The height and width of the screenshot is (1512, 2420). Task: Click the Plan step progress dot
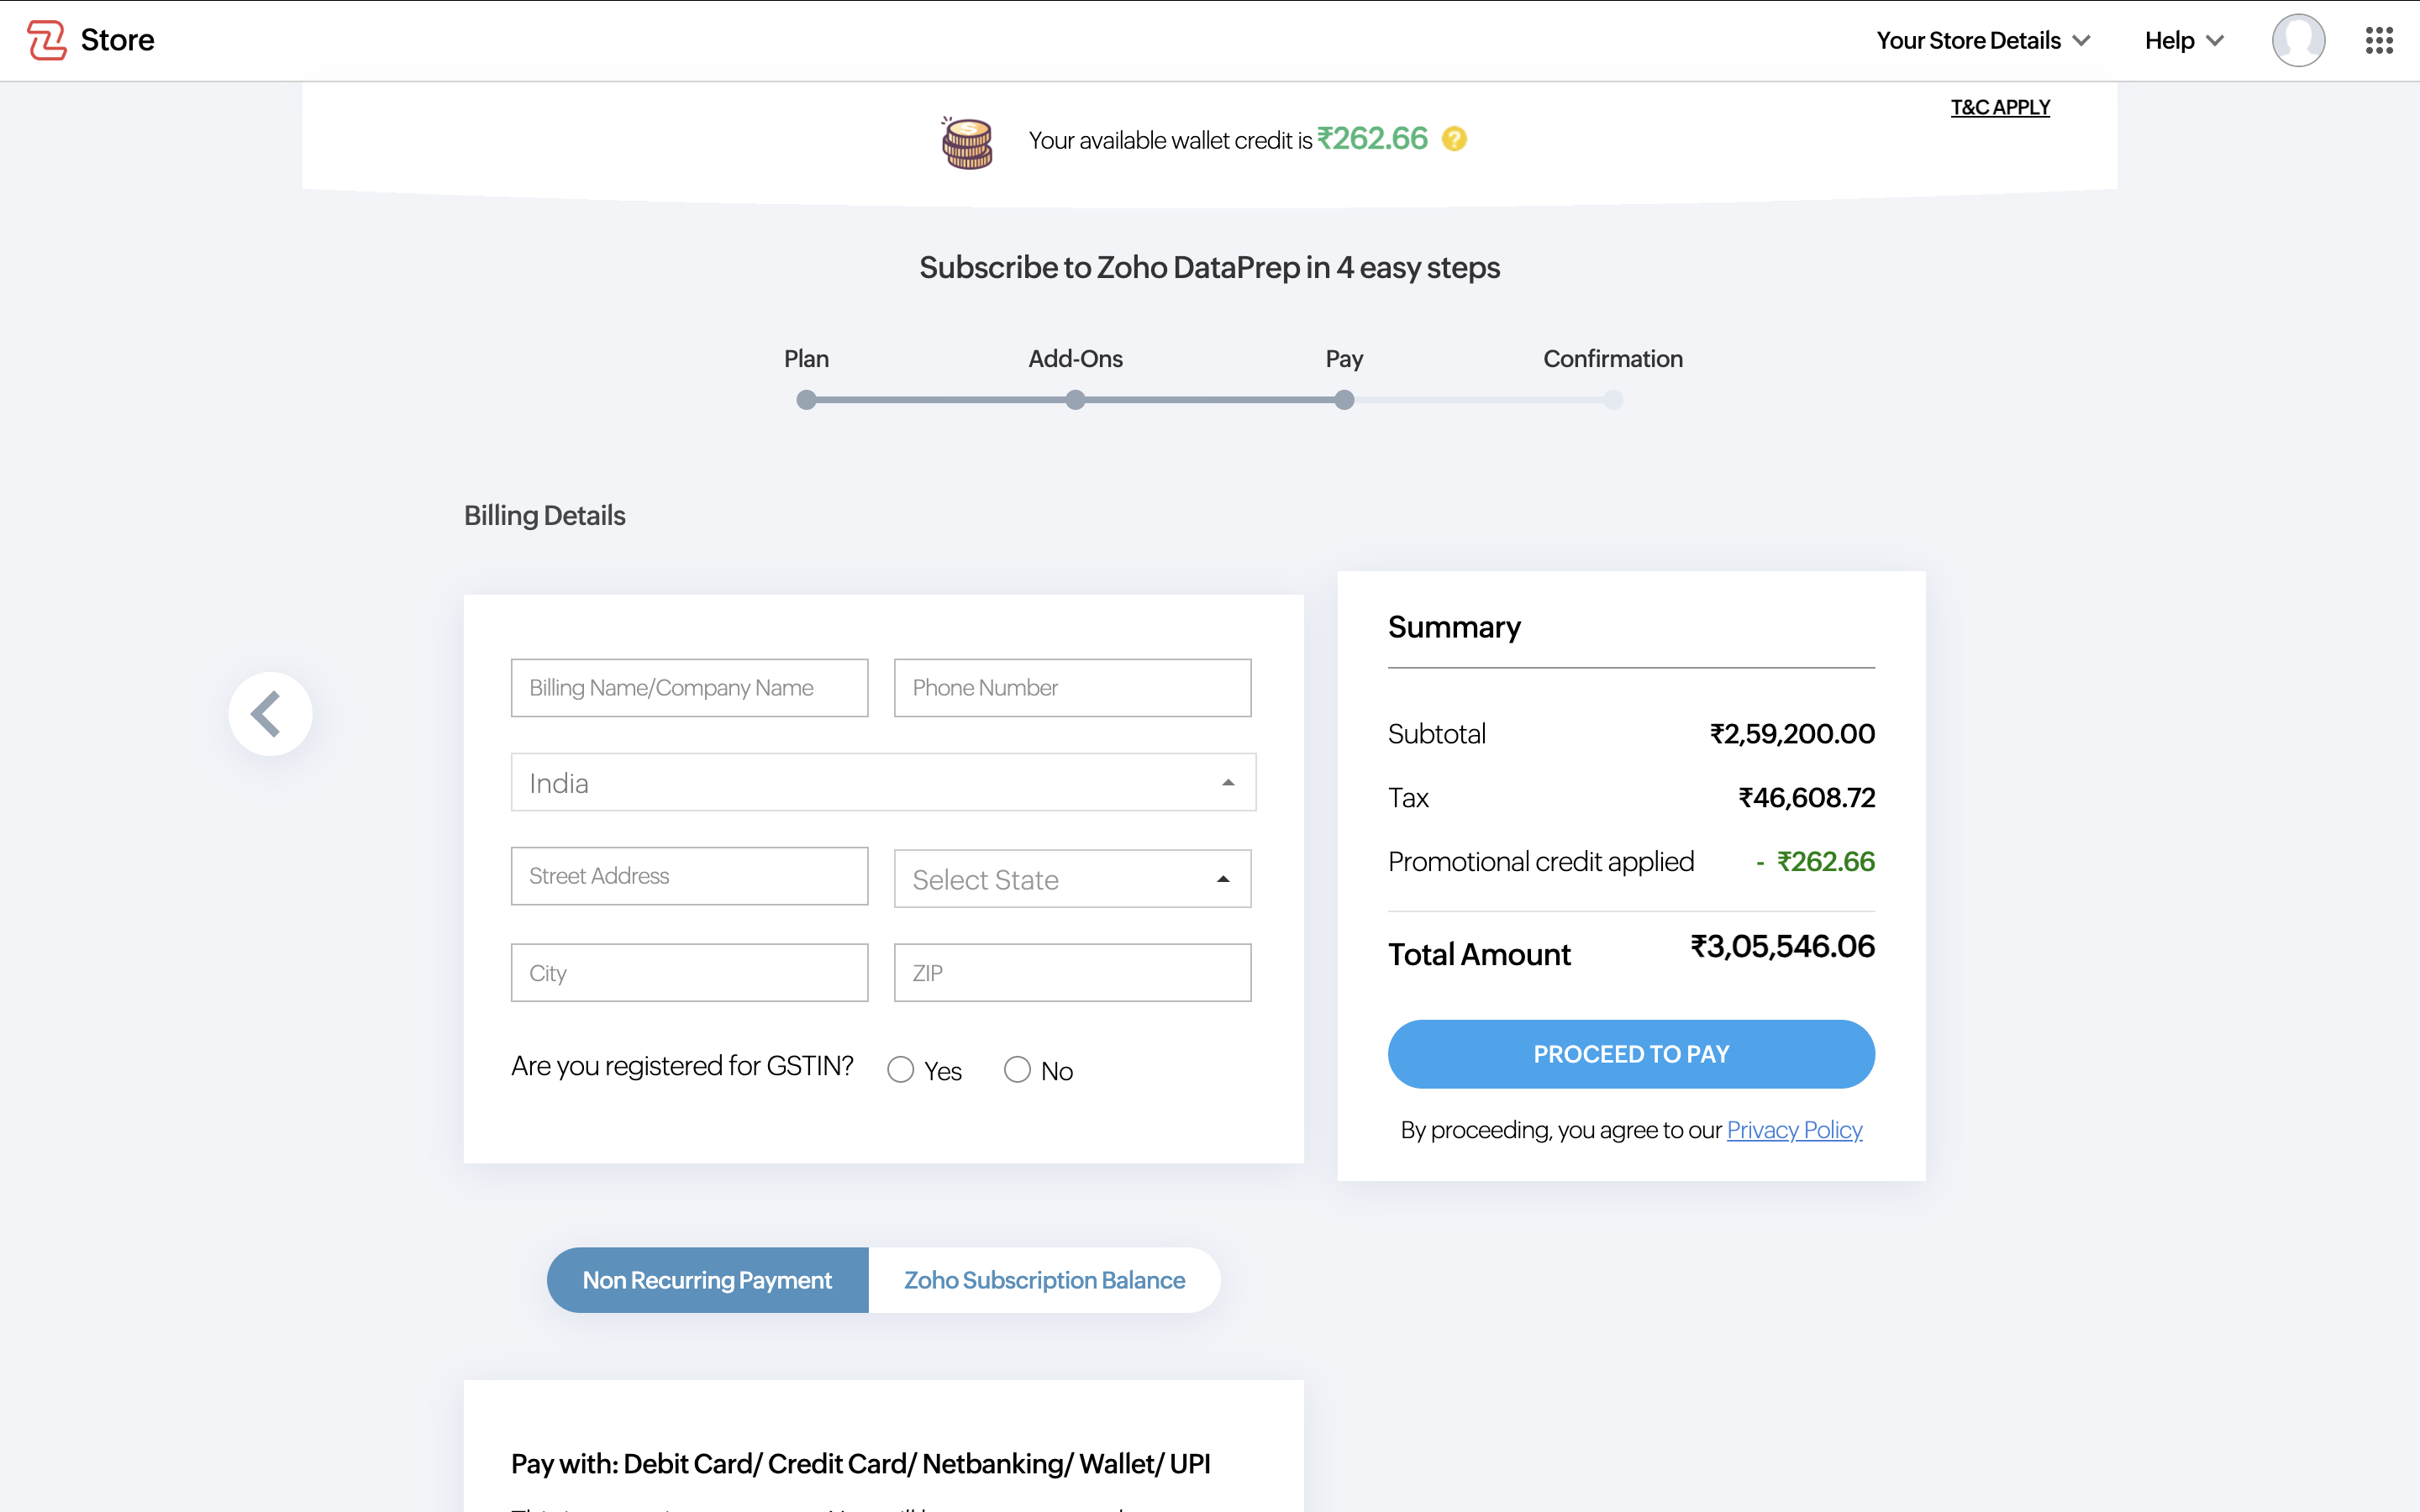tap(806, 400)
